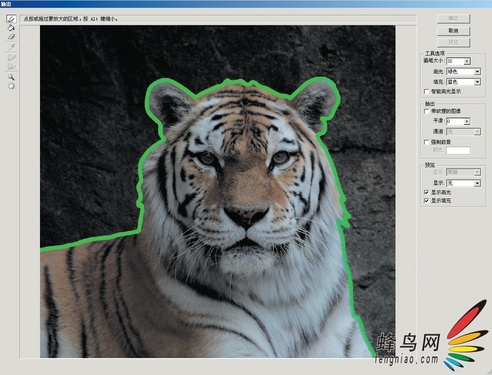Click the tiger preview image

point(218,191)
